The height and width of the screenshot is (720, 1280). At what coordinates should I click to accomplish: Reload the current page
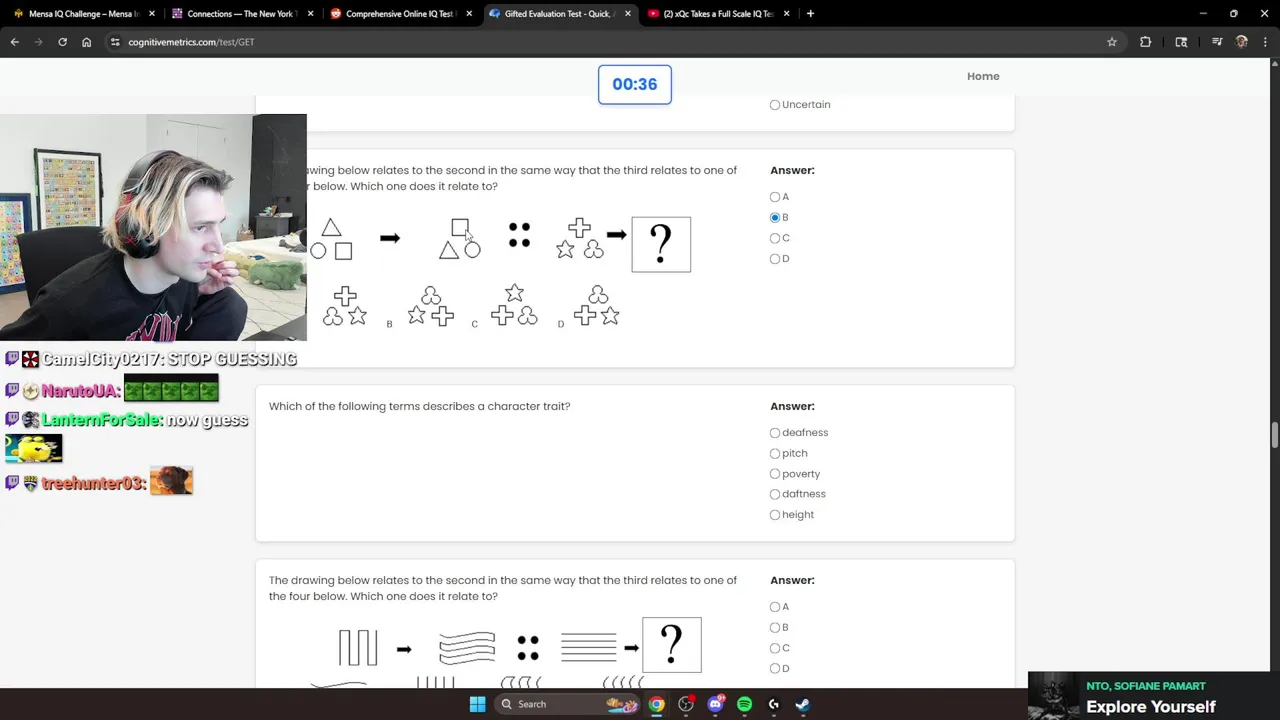coord(62,42)
